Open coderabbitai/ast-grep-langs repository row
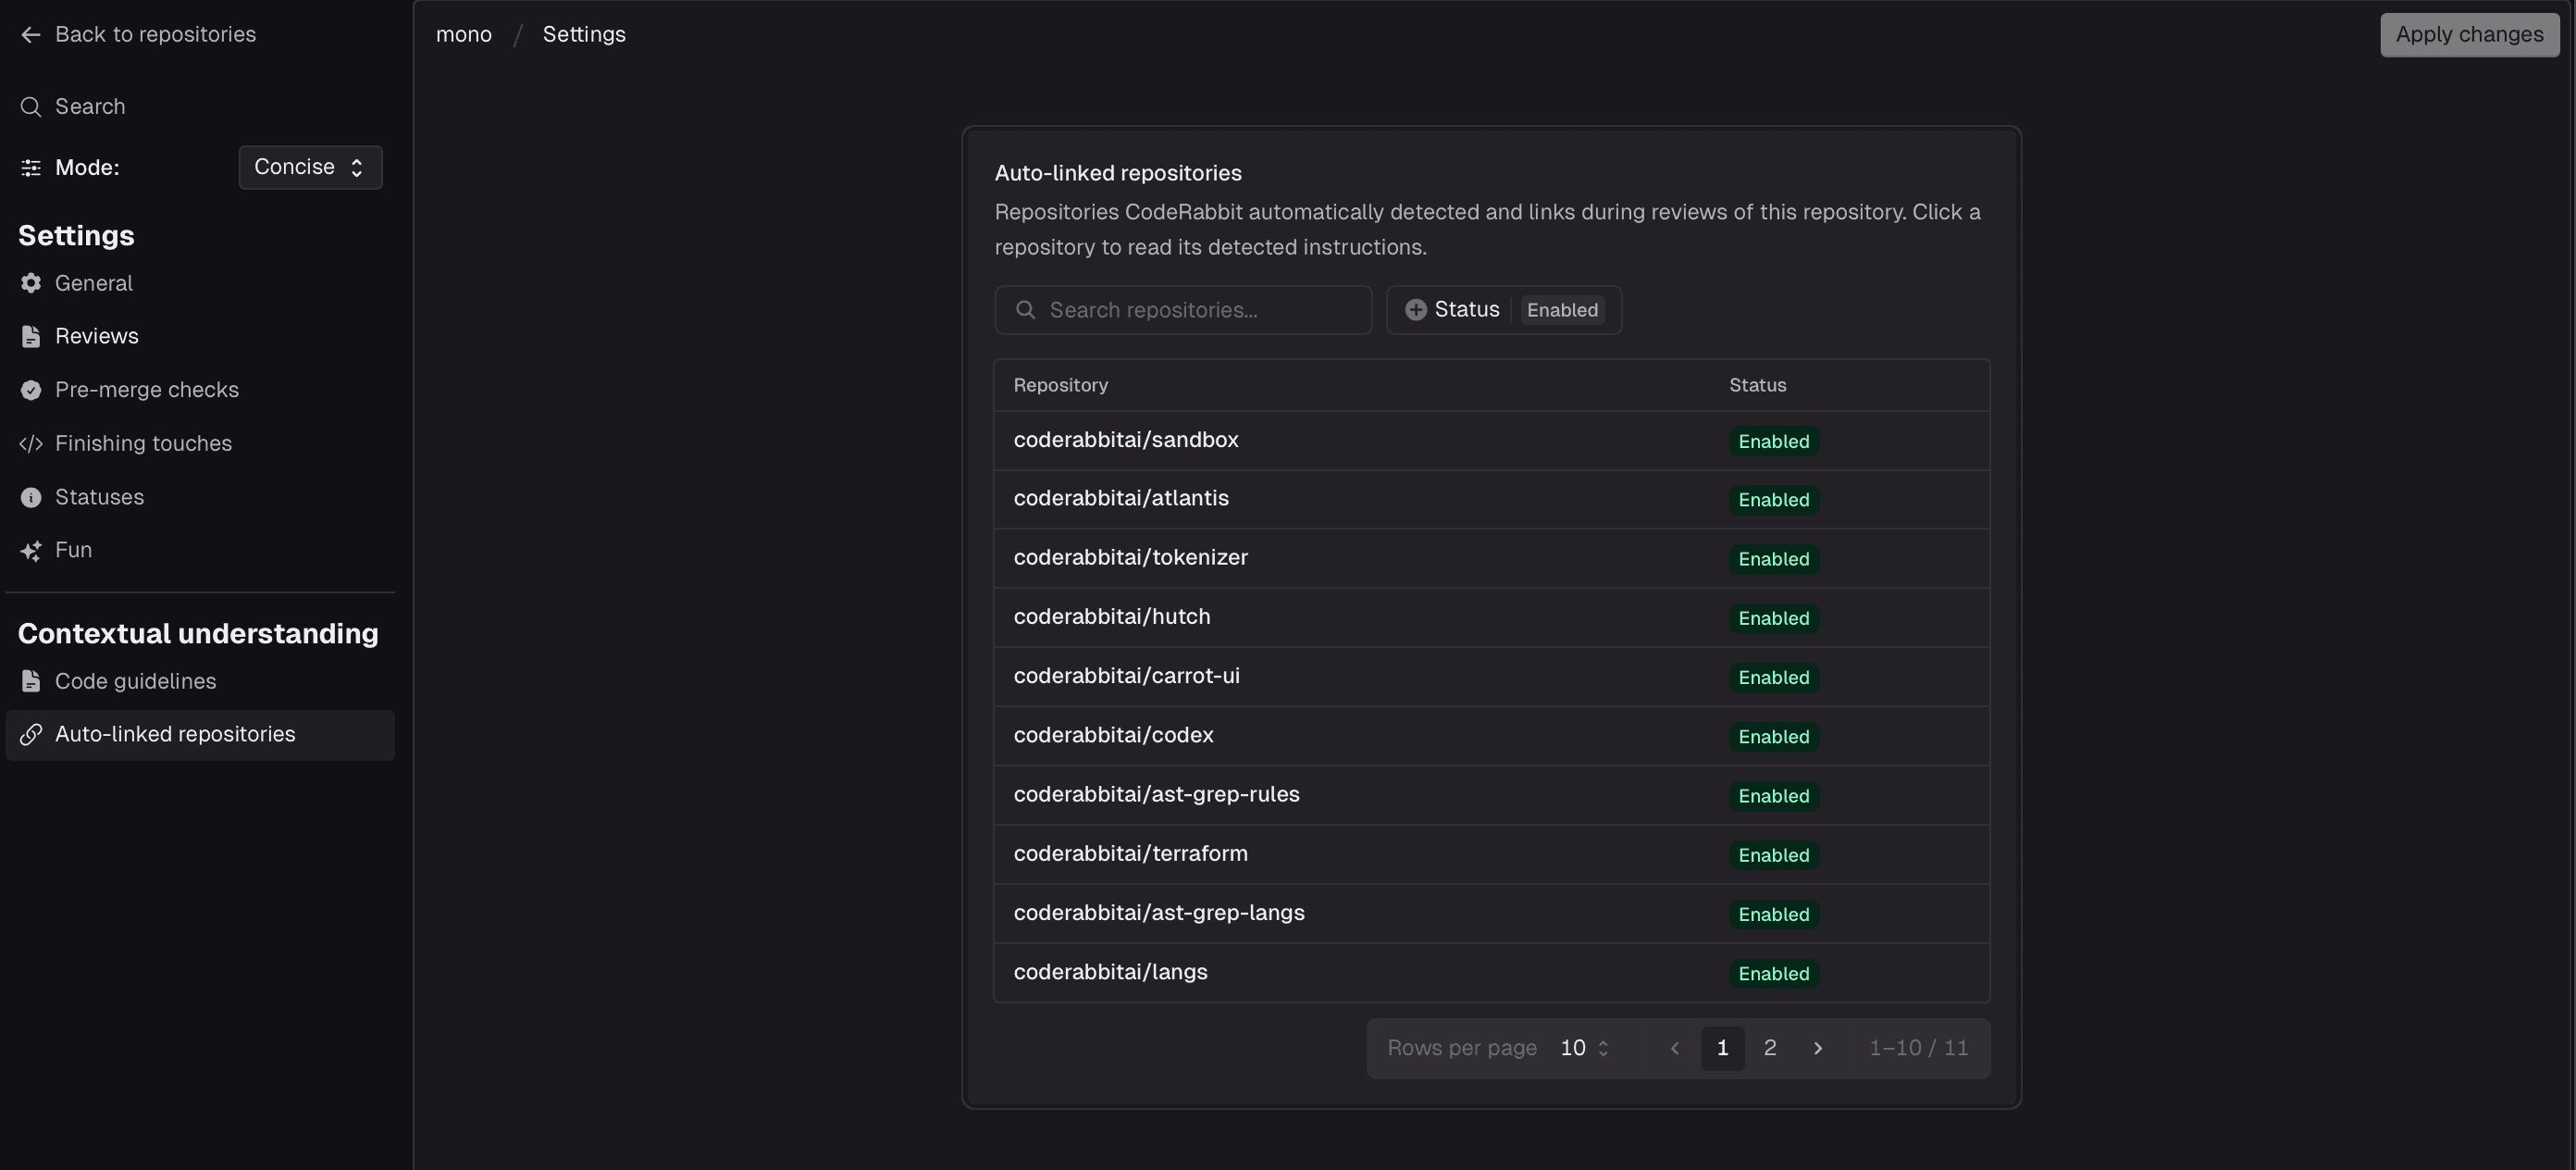 (1491, 913)
